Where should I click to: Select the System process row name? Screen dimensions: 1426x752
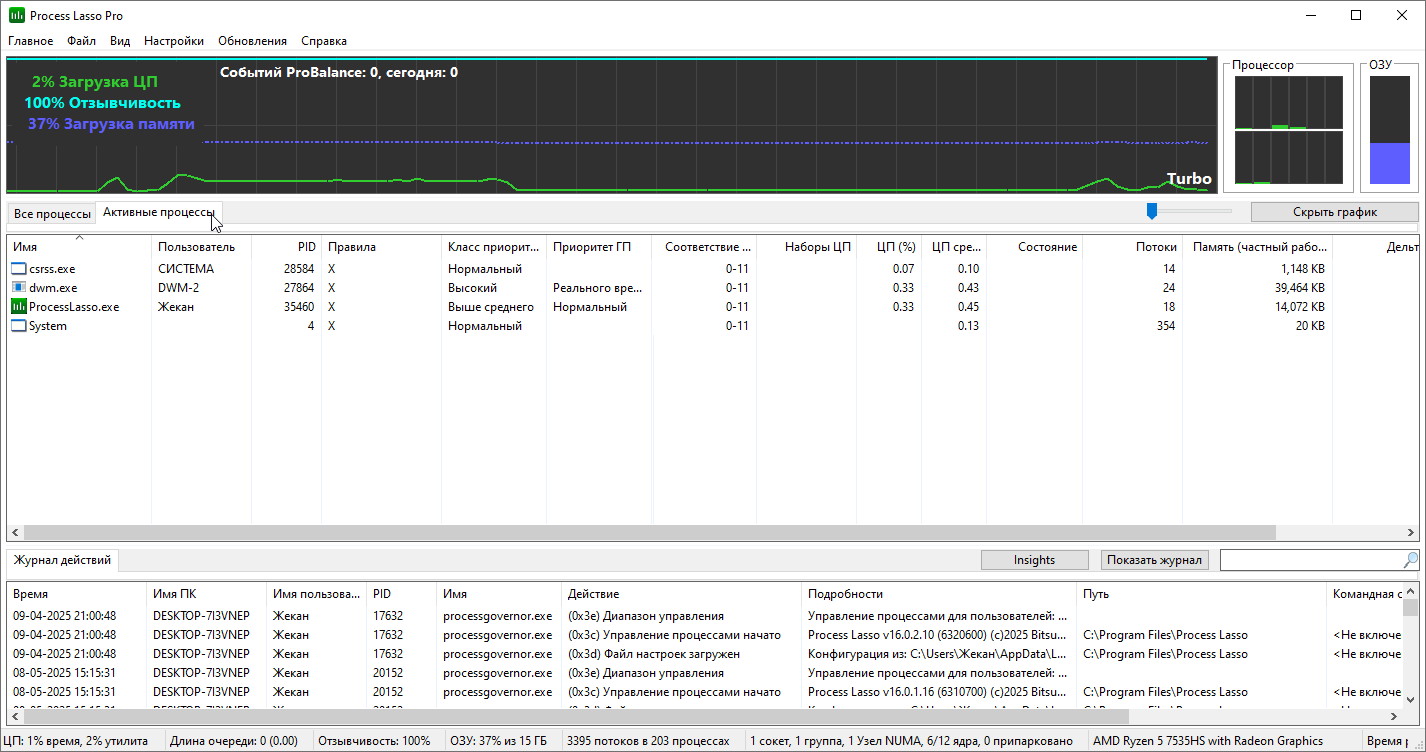pos(48,326)
